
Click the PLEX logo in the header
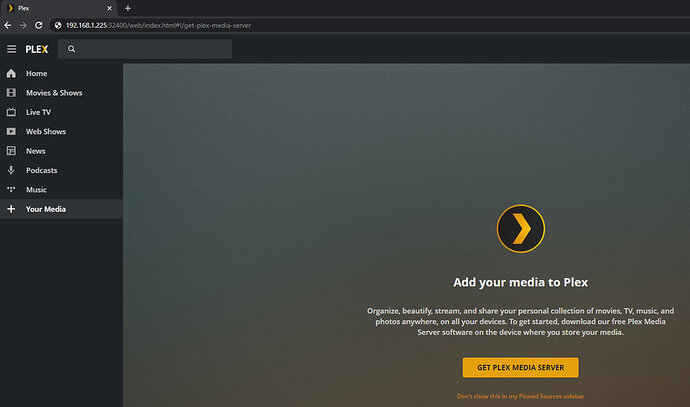[37, 49]
